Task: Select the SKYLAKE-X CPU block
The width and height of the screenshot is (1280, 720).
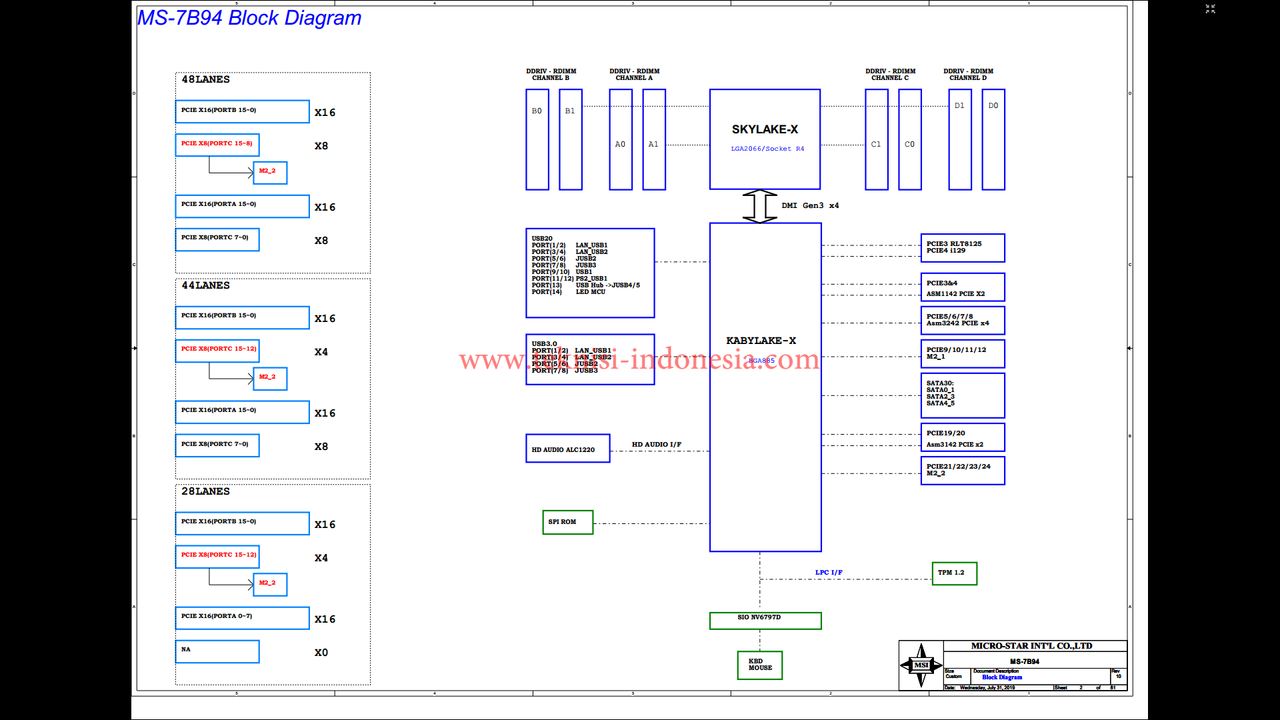Action: pos(765,139)
